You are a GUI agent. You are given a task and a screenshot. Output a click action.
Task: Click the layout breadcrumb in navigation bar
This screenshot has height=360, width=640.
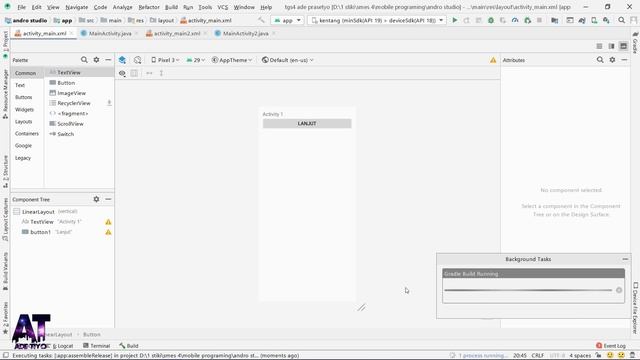[x=162, y=20]
